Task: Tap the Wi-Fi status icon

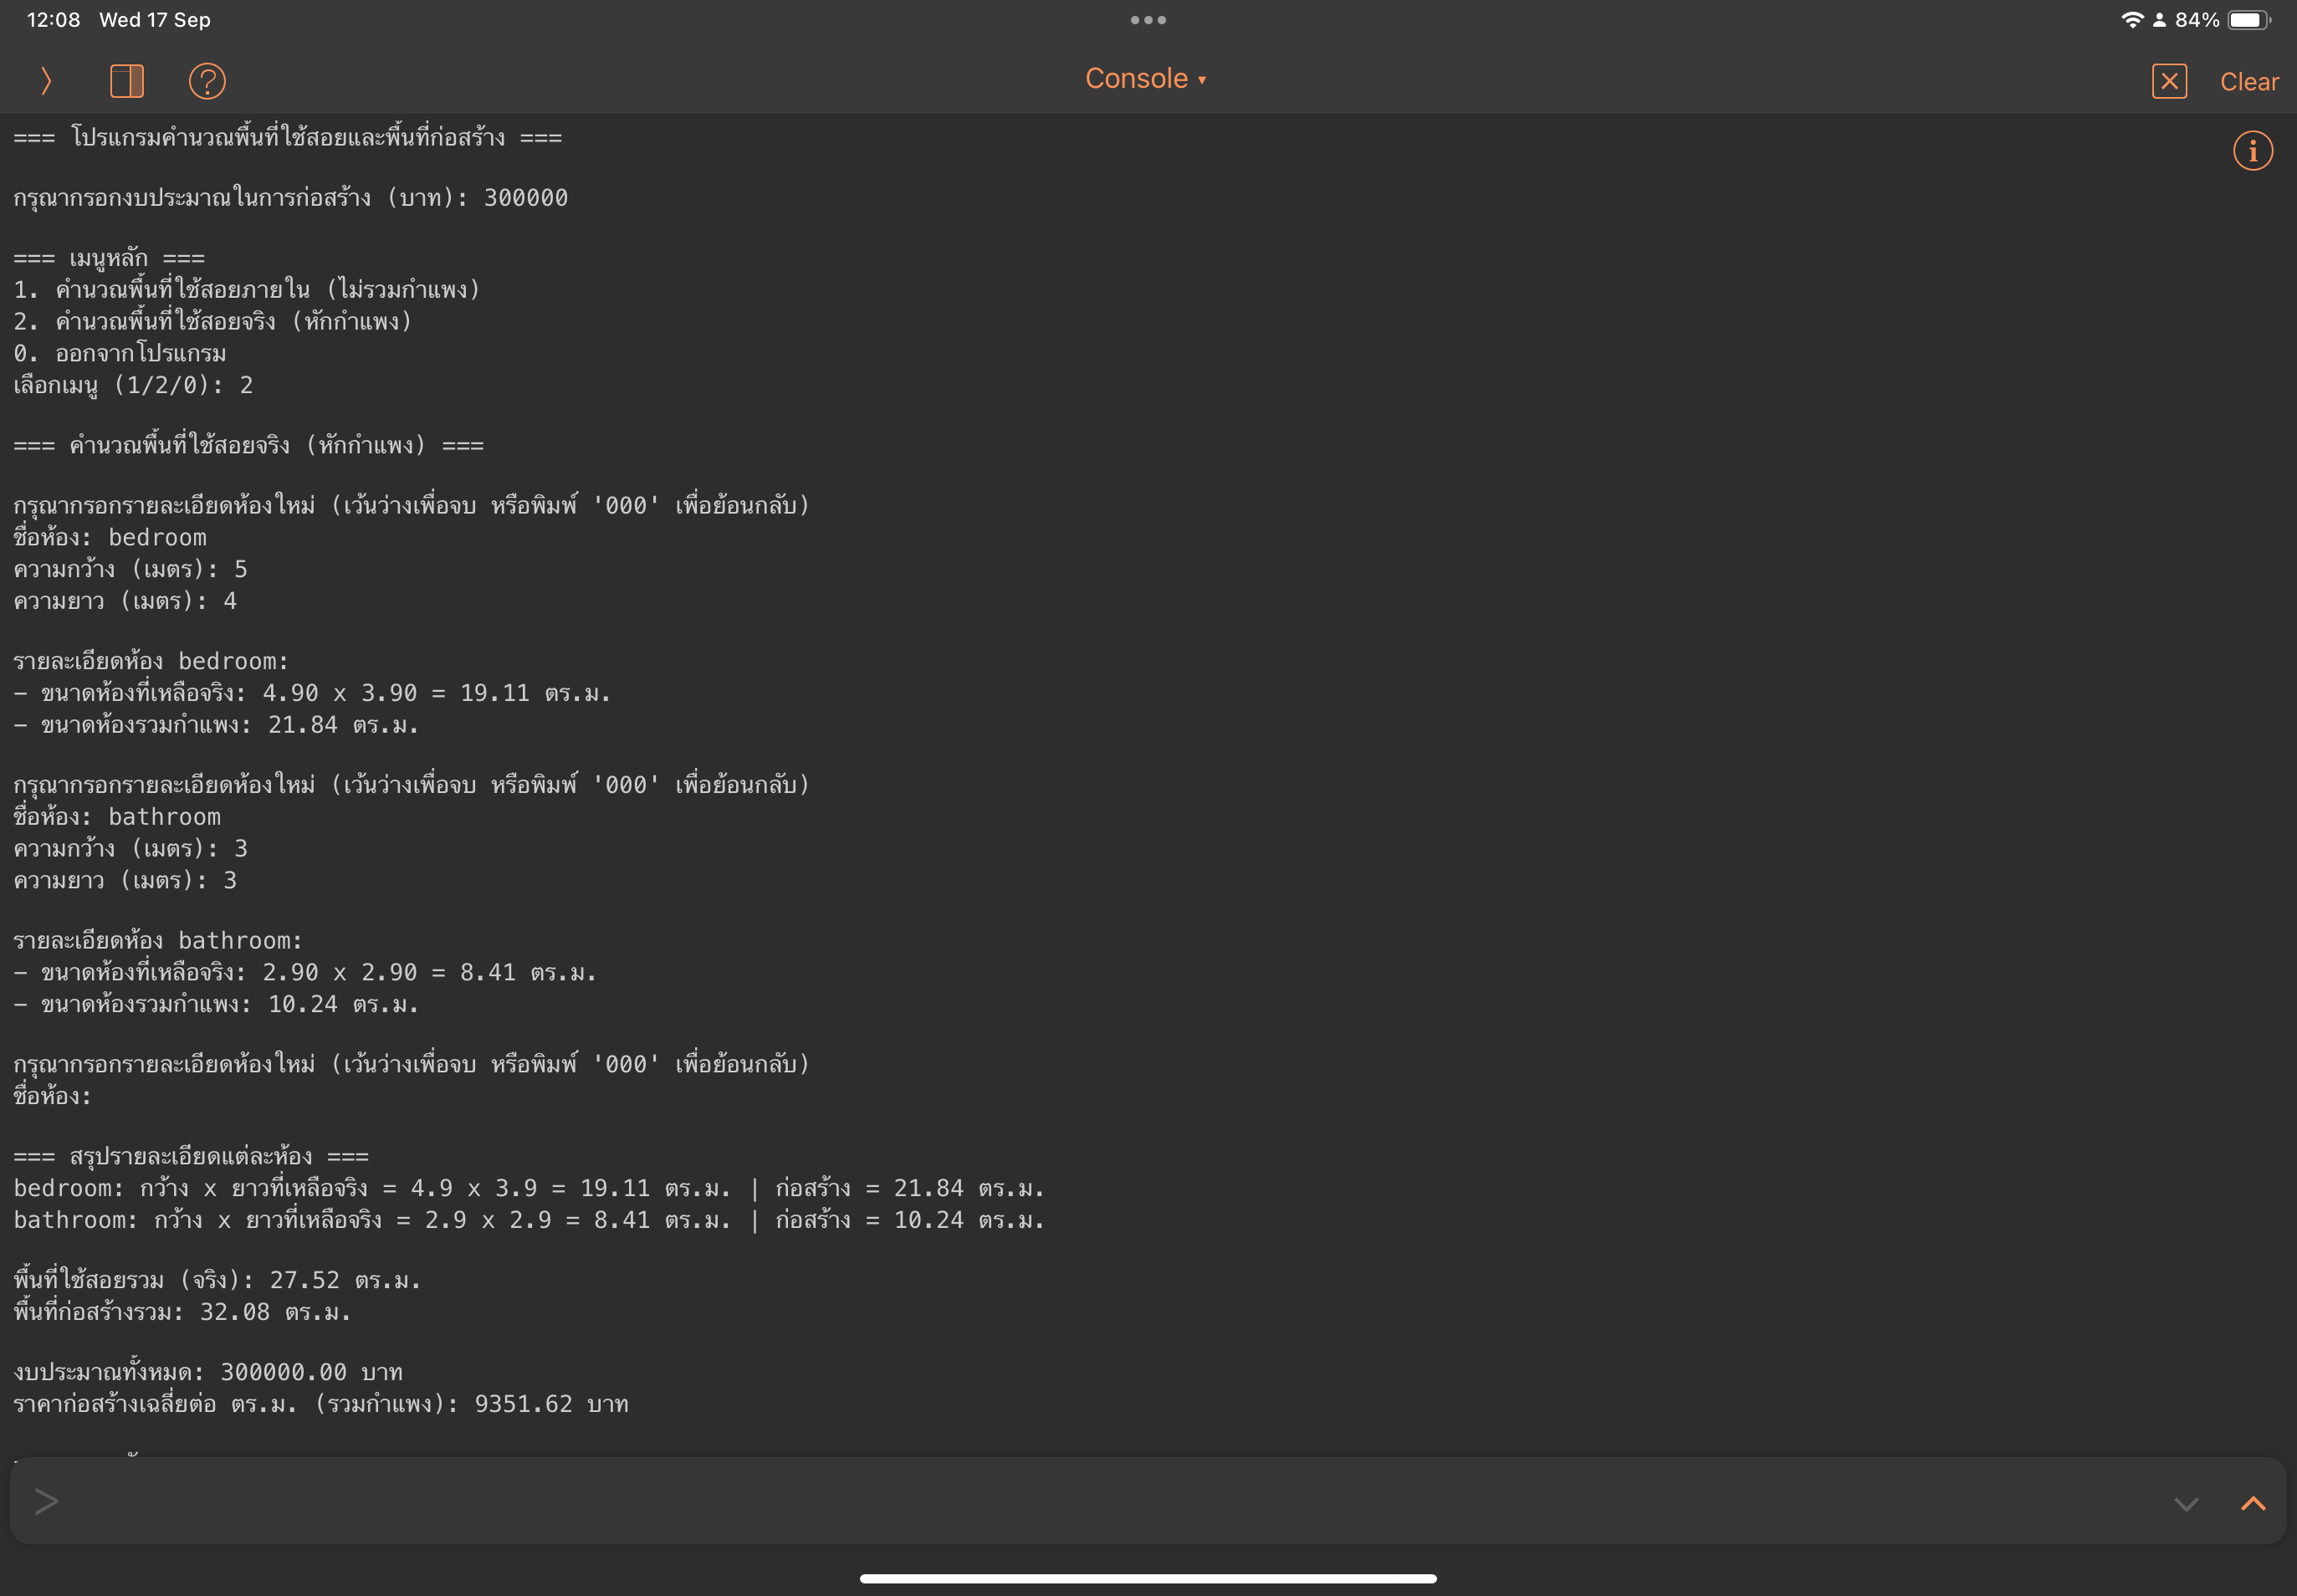Action: coord(2131,20)
